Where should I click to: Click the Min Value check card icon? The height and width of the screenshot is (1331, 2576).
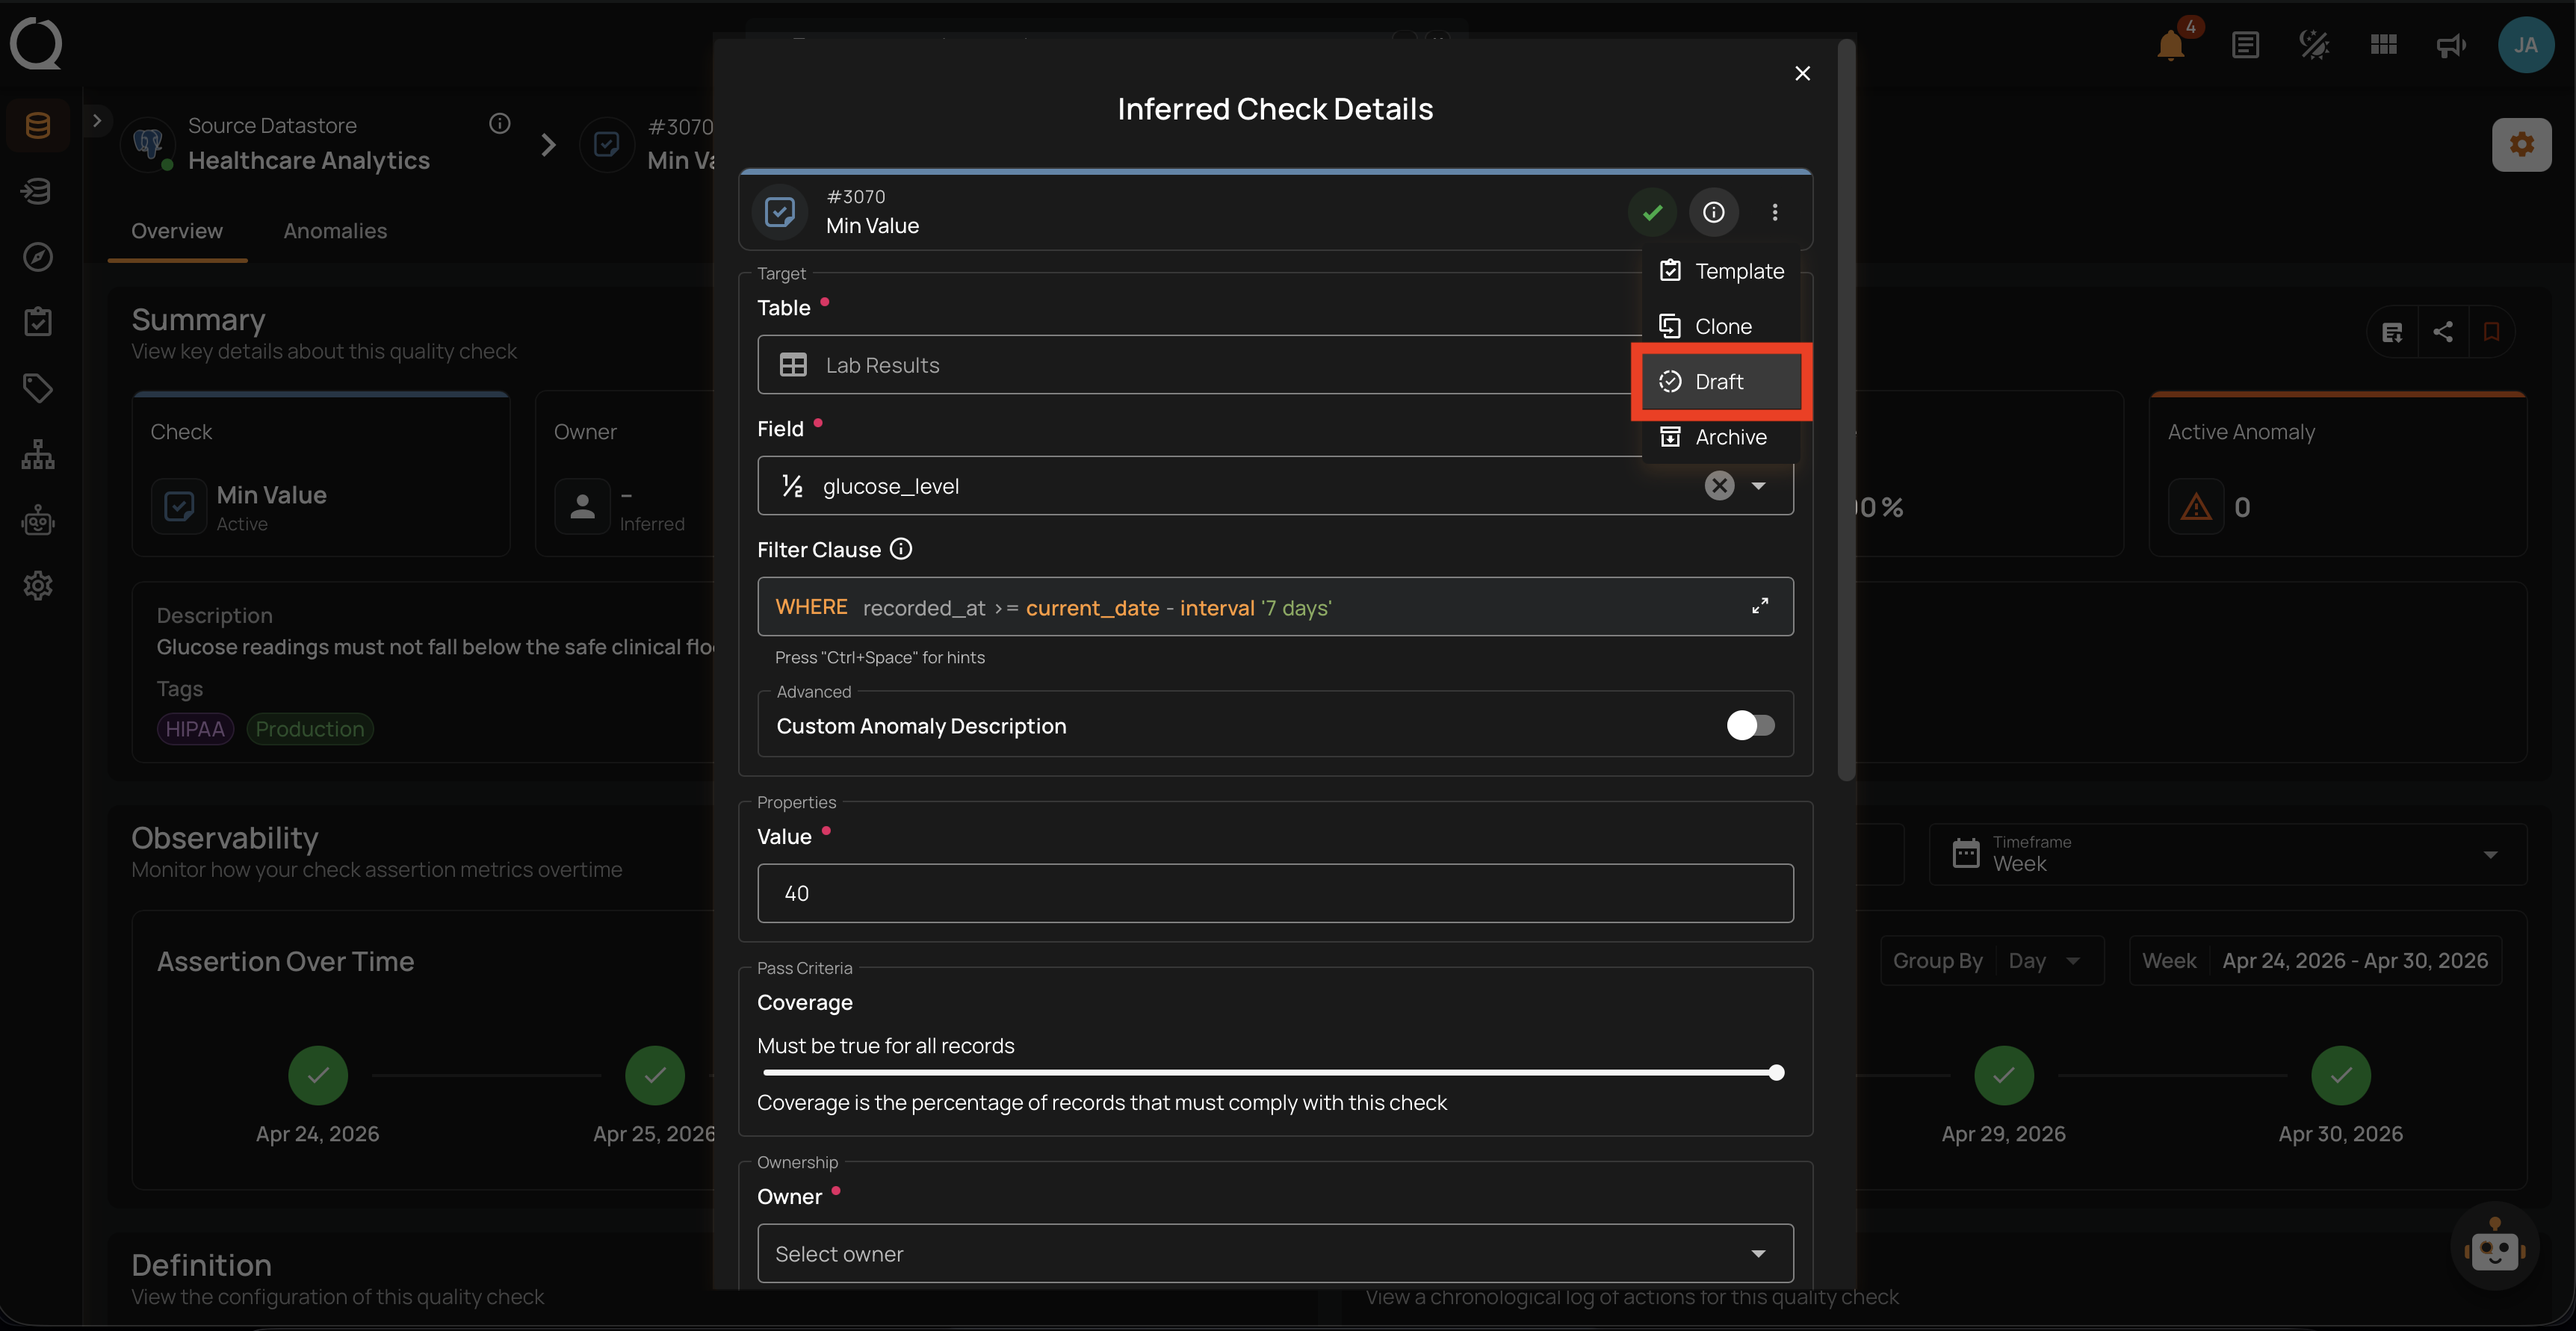click(178, 507)
